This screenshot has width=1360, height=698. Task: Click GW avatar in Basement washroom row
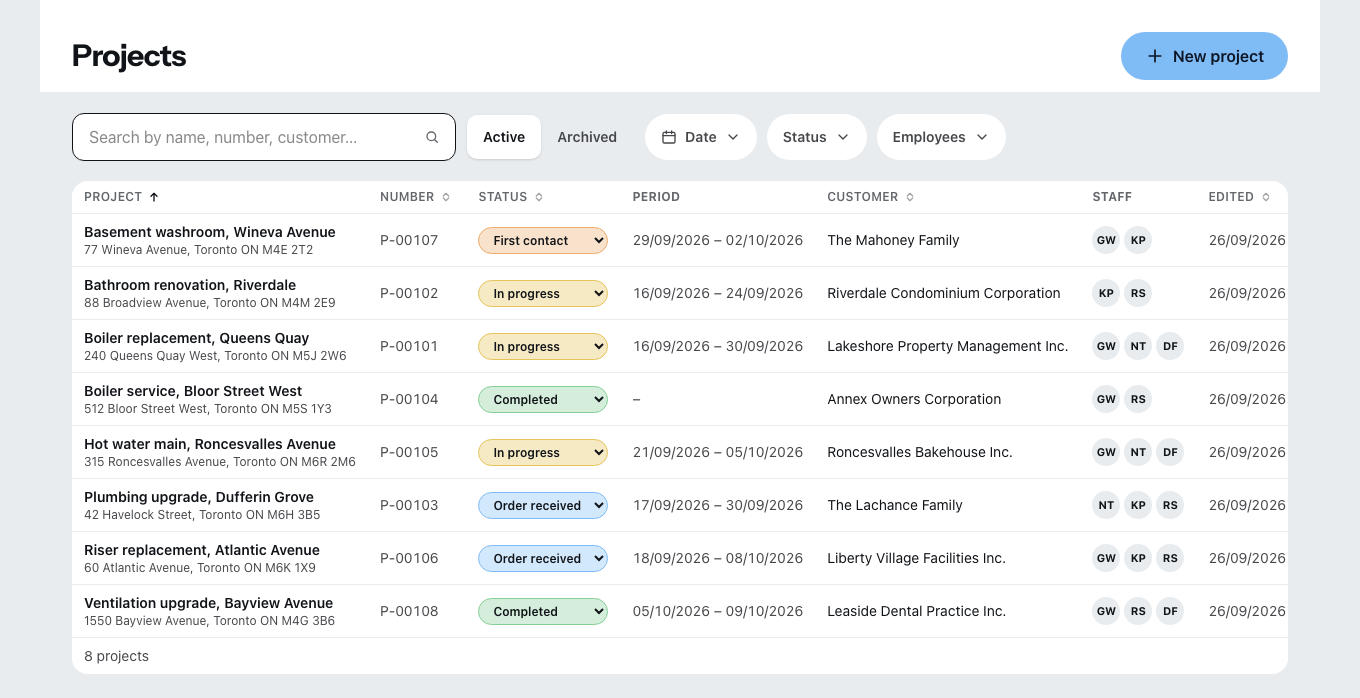(x=1106, y=240)
